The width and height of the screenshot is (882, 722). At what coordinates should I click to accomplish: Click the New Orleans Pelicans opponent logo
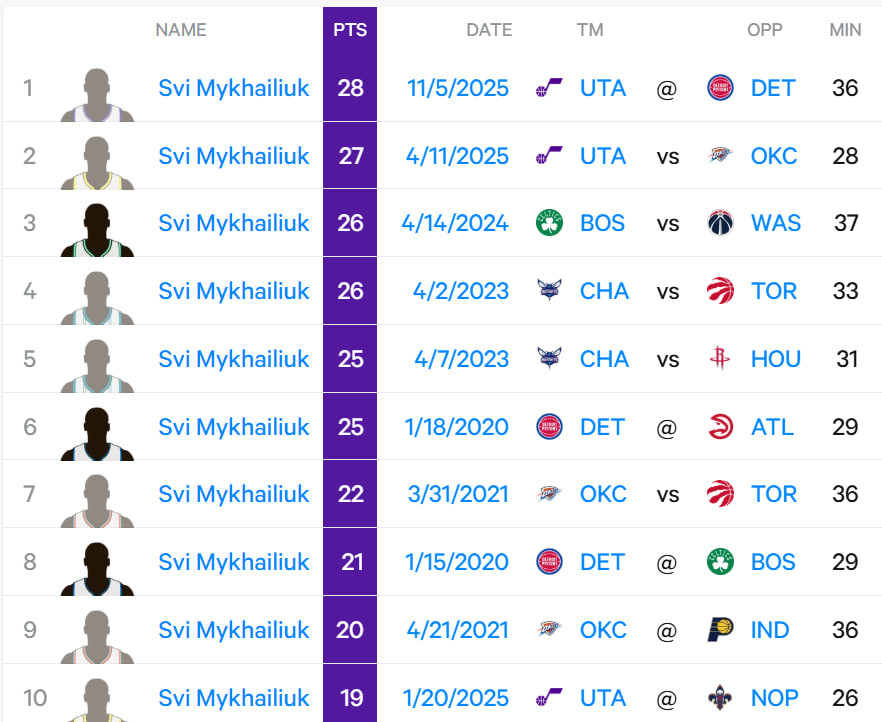(720, 698)
